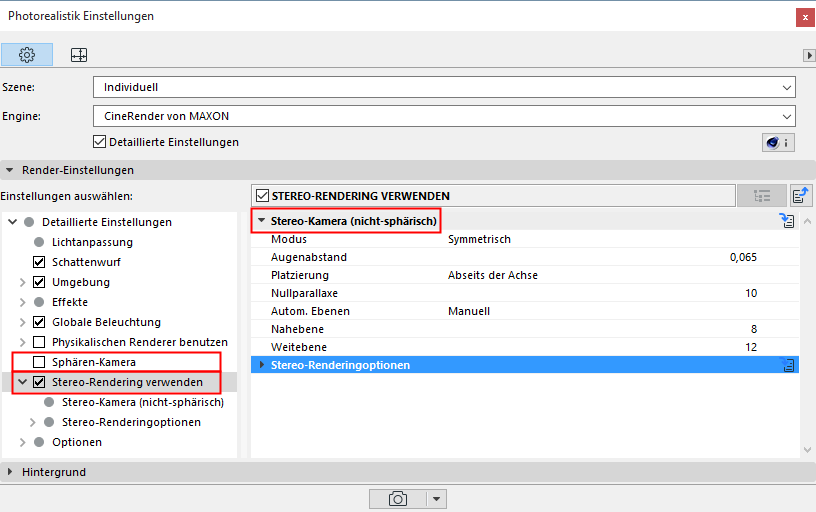The height and width of the screenshot is (512, 816).
Task: Click the Weitebene label
Action: pos(299,347)
